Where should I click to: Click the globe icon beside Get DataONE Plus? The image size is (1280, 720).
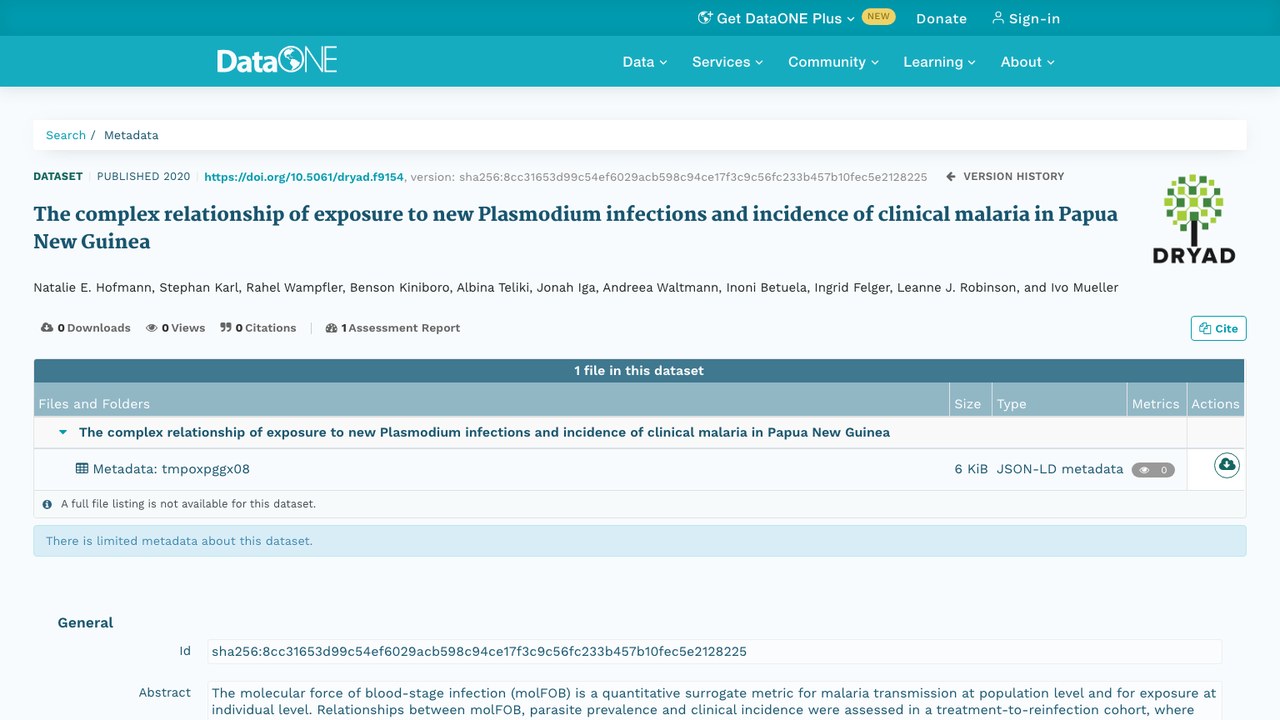[705, 18]
